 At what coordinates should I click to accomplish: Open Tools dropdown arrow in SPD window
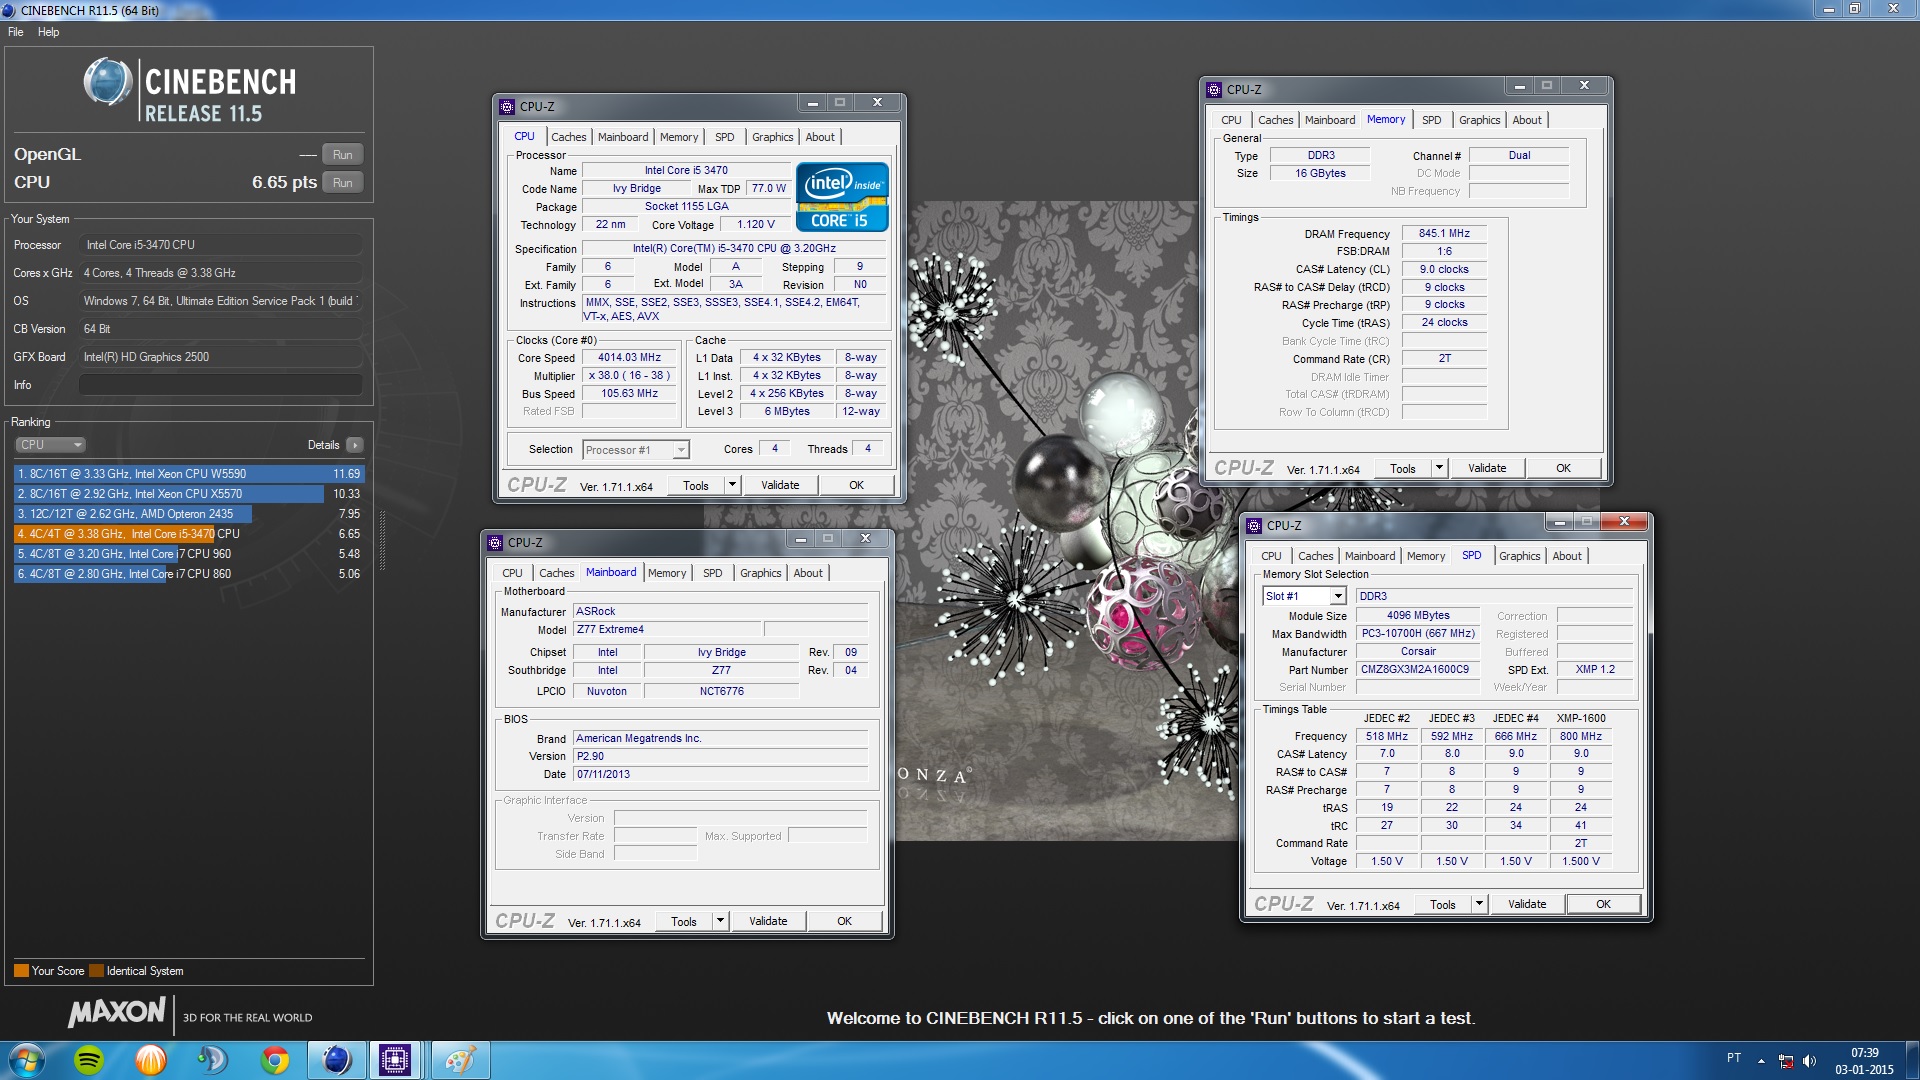click(x=1479, y=904)
